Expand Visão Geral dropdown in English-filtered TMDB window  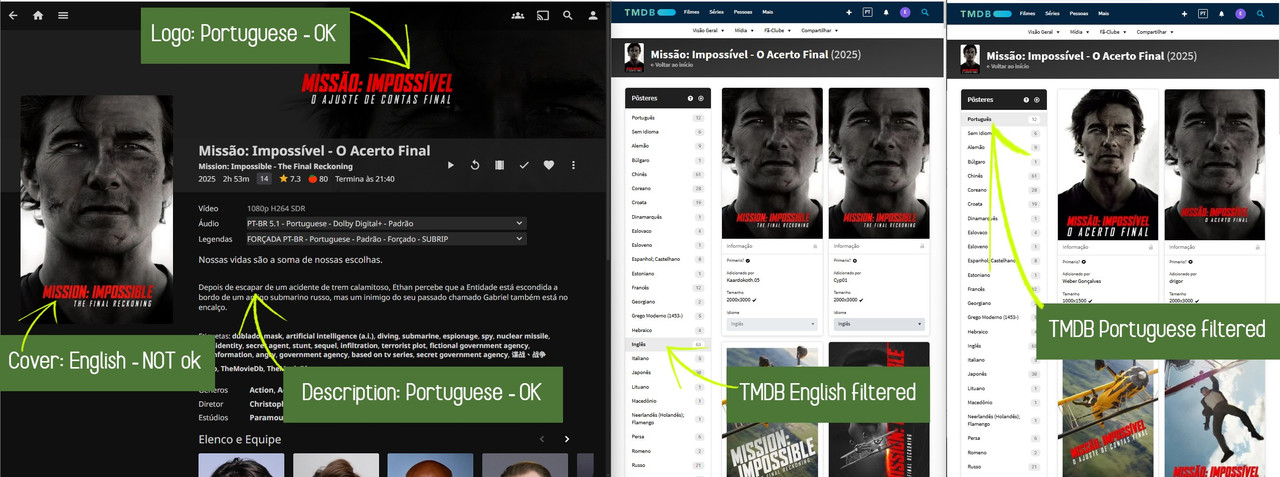pyautogui.click(x=707, y=31)
